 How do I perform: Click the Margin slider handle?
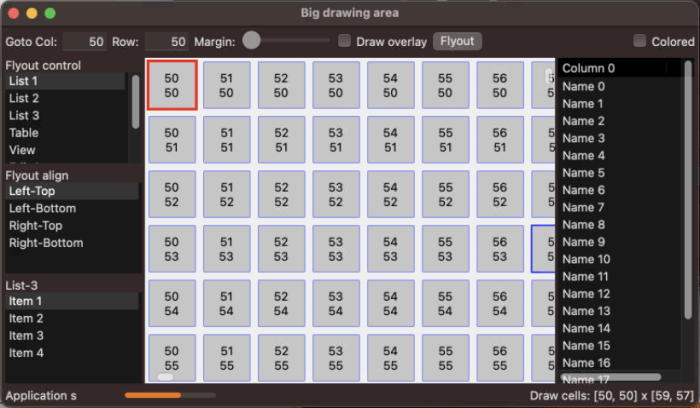point(252,41)
